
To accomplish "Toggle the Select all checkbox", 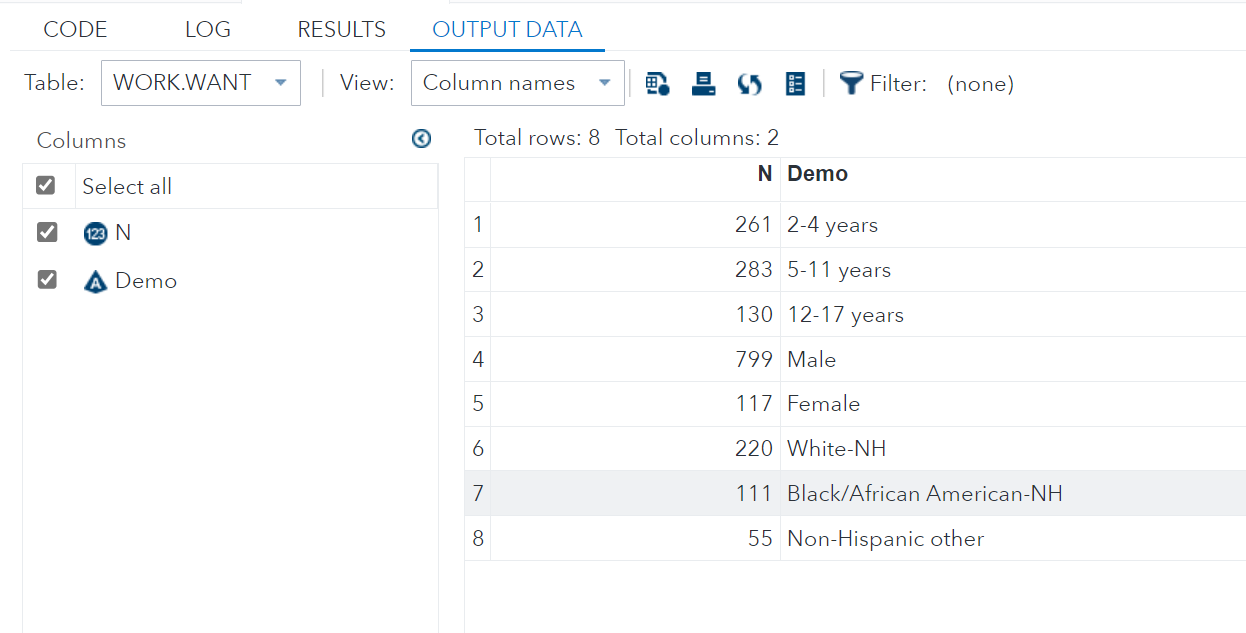I will tap(46, 185).
